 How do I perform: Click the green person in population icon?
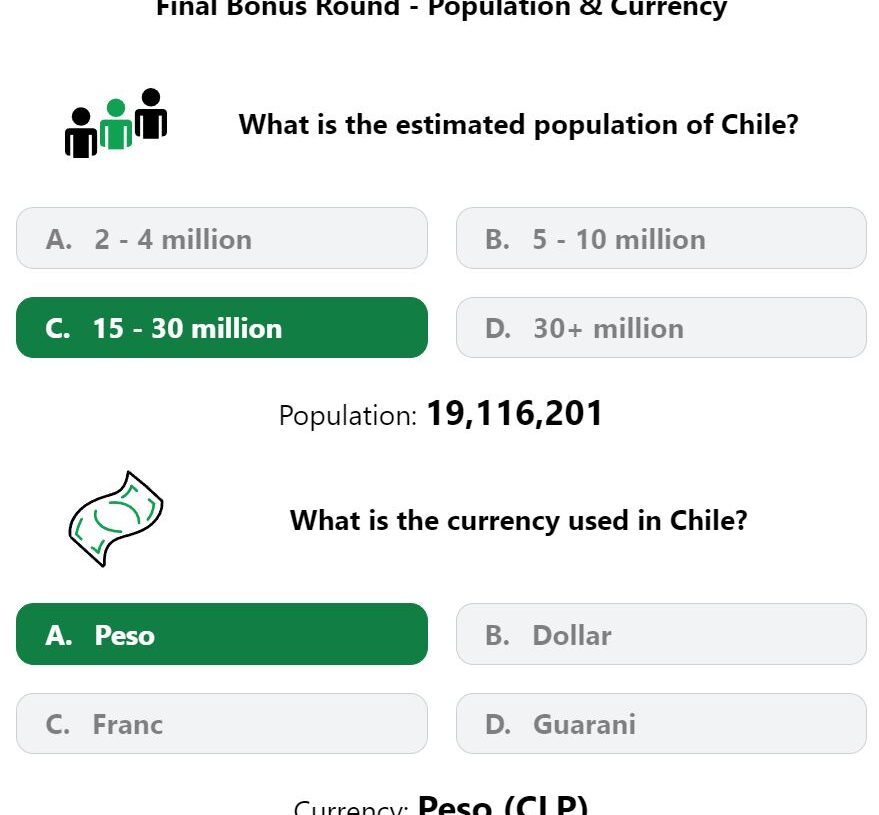(116, 124)
